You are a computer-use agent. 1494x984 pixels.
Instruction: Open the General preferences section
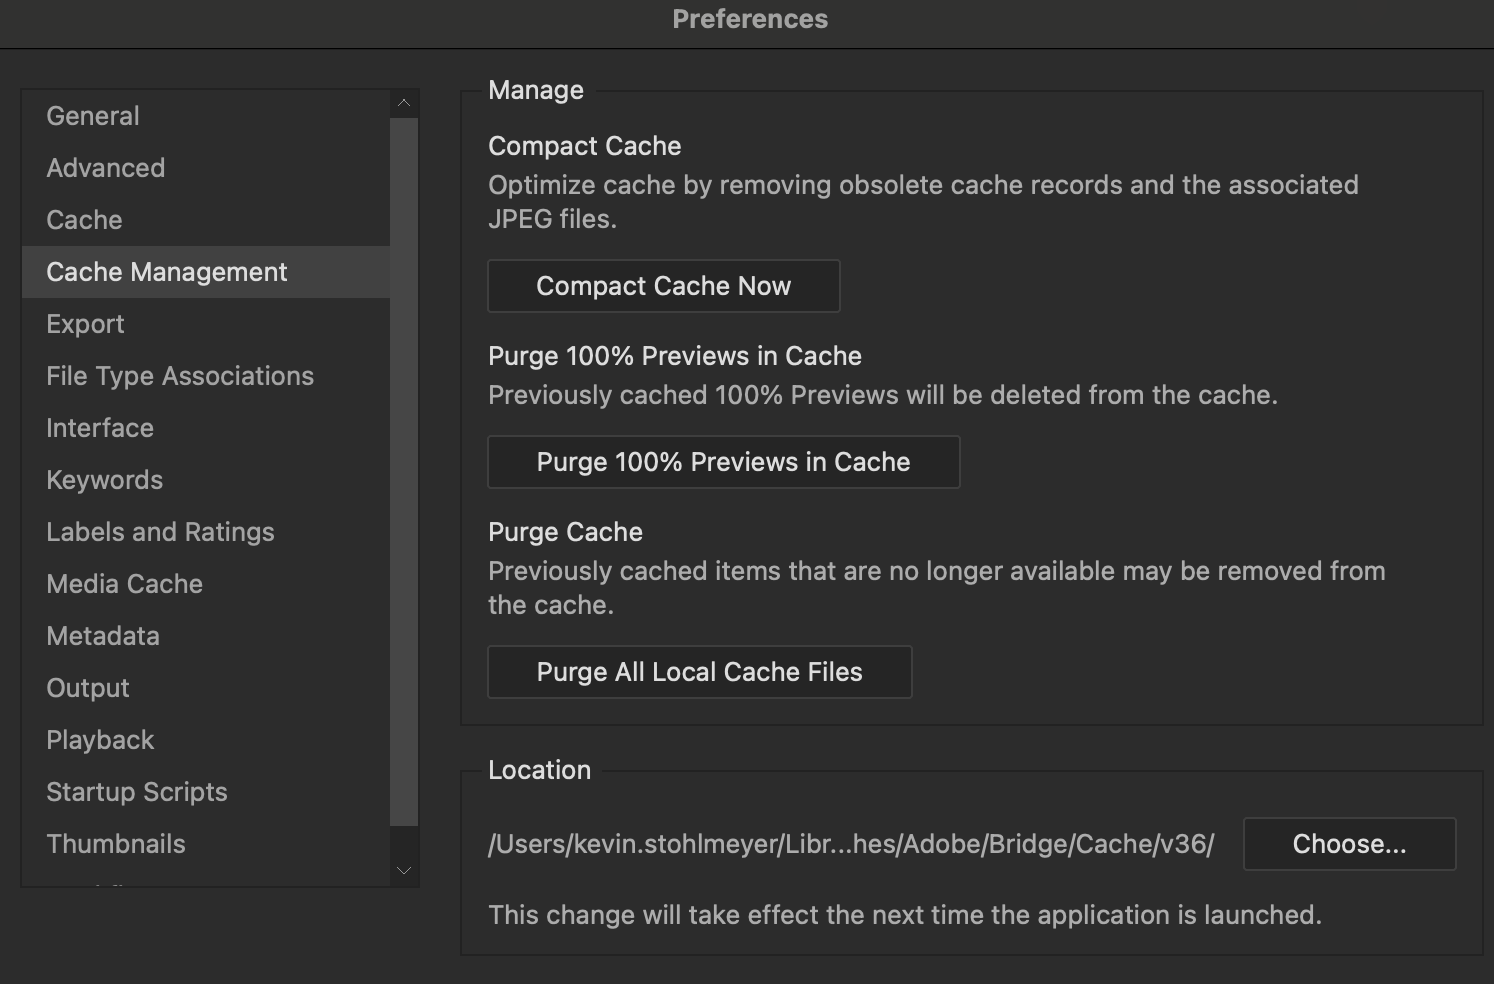pyautogui.click(x=93, y=116)
